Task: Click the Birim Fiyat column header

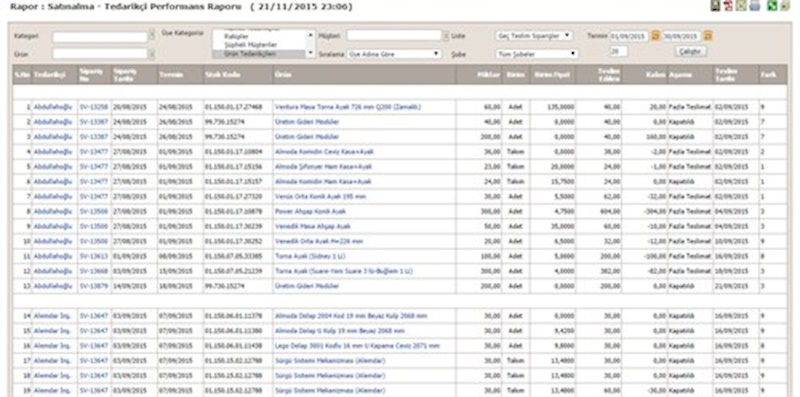Action: tap(553, 75)
